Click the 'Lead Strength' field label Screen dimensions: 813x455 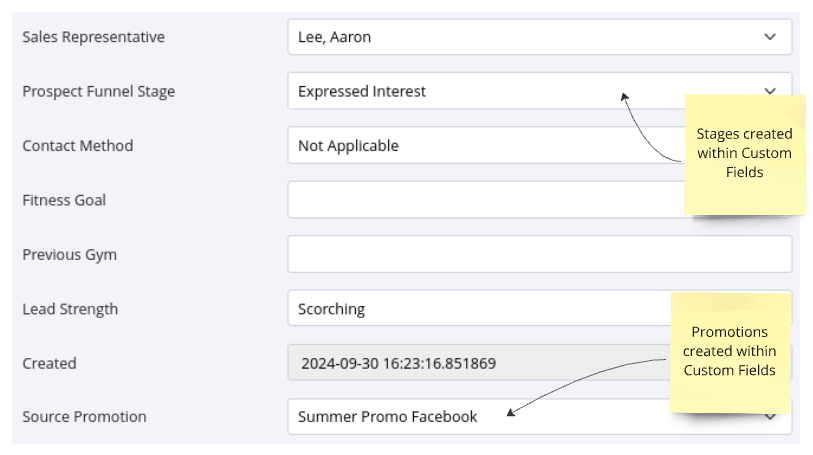coord(70,309)
